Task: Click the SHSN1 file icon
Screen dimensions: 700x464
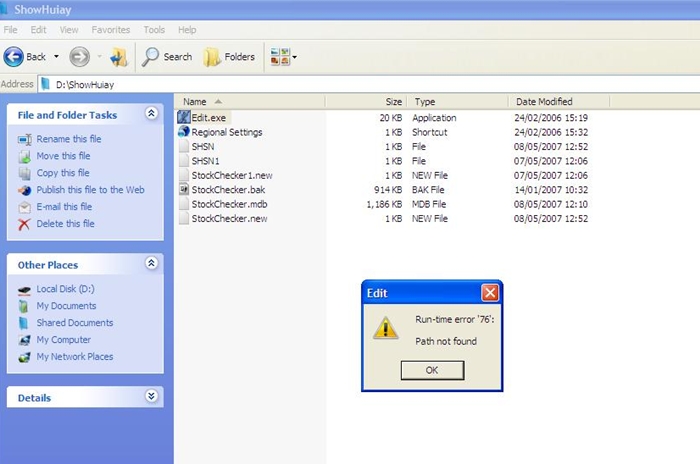Action: click(184, 160)
